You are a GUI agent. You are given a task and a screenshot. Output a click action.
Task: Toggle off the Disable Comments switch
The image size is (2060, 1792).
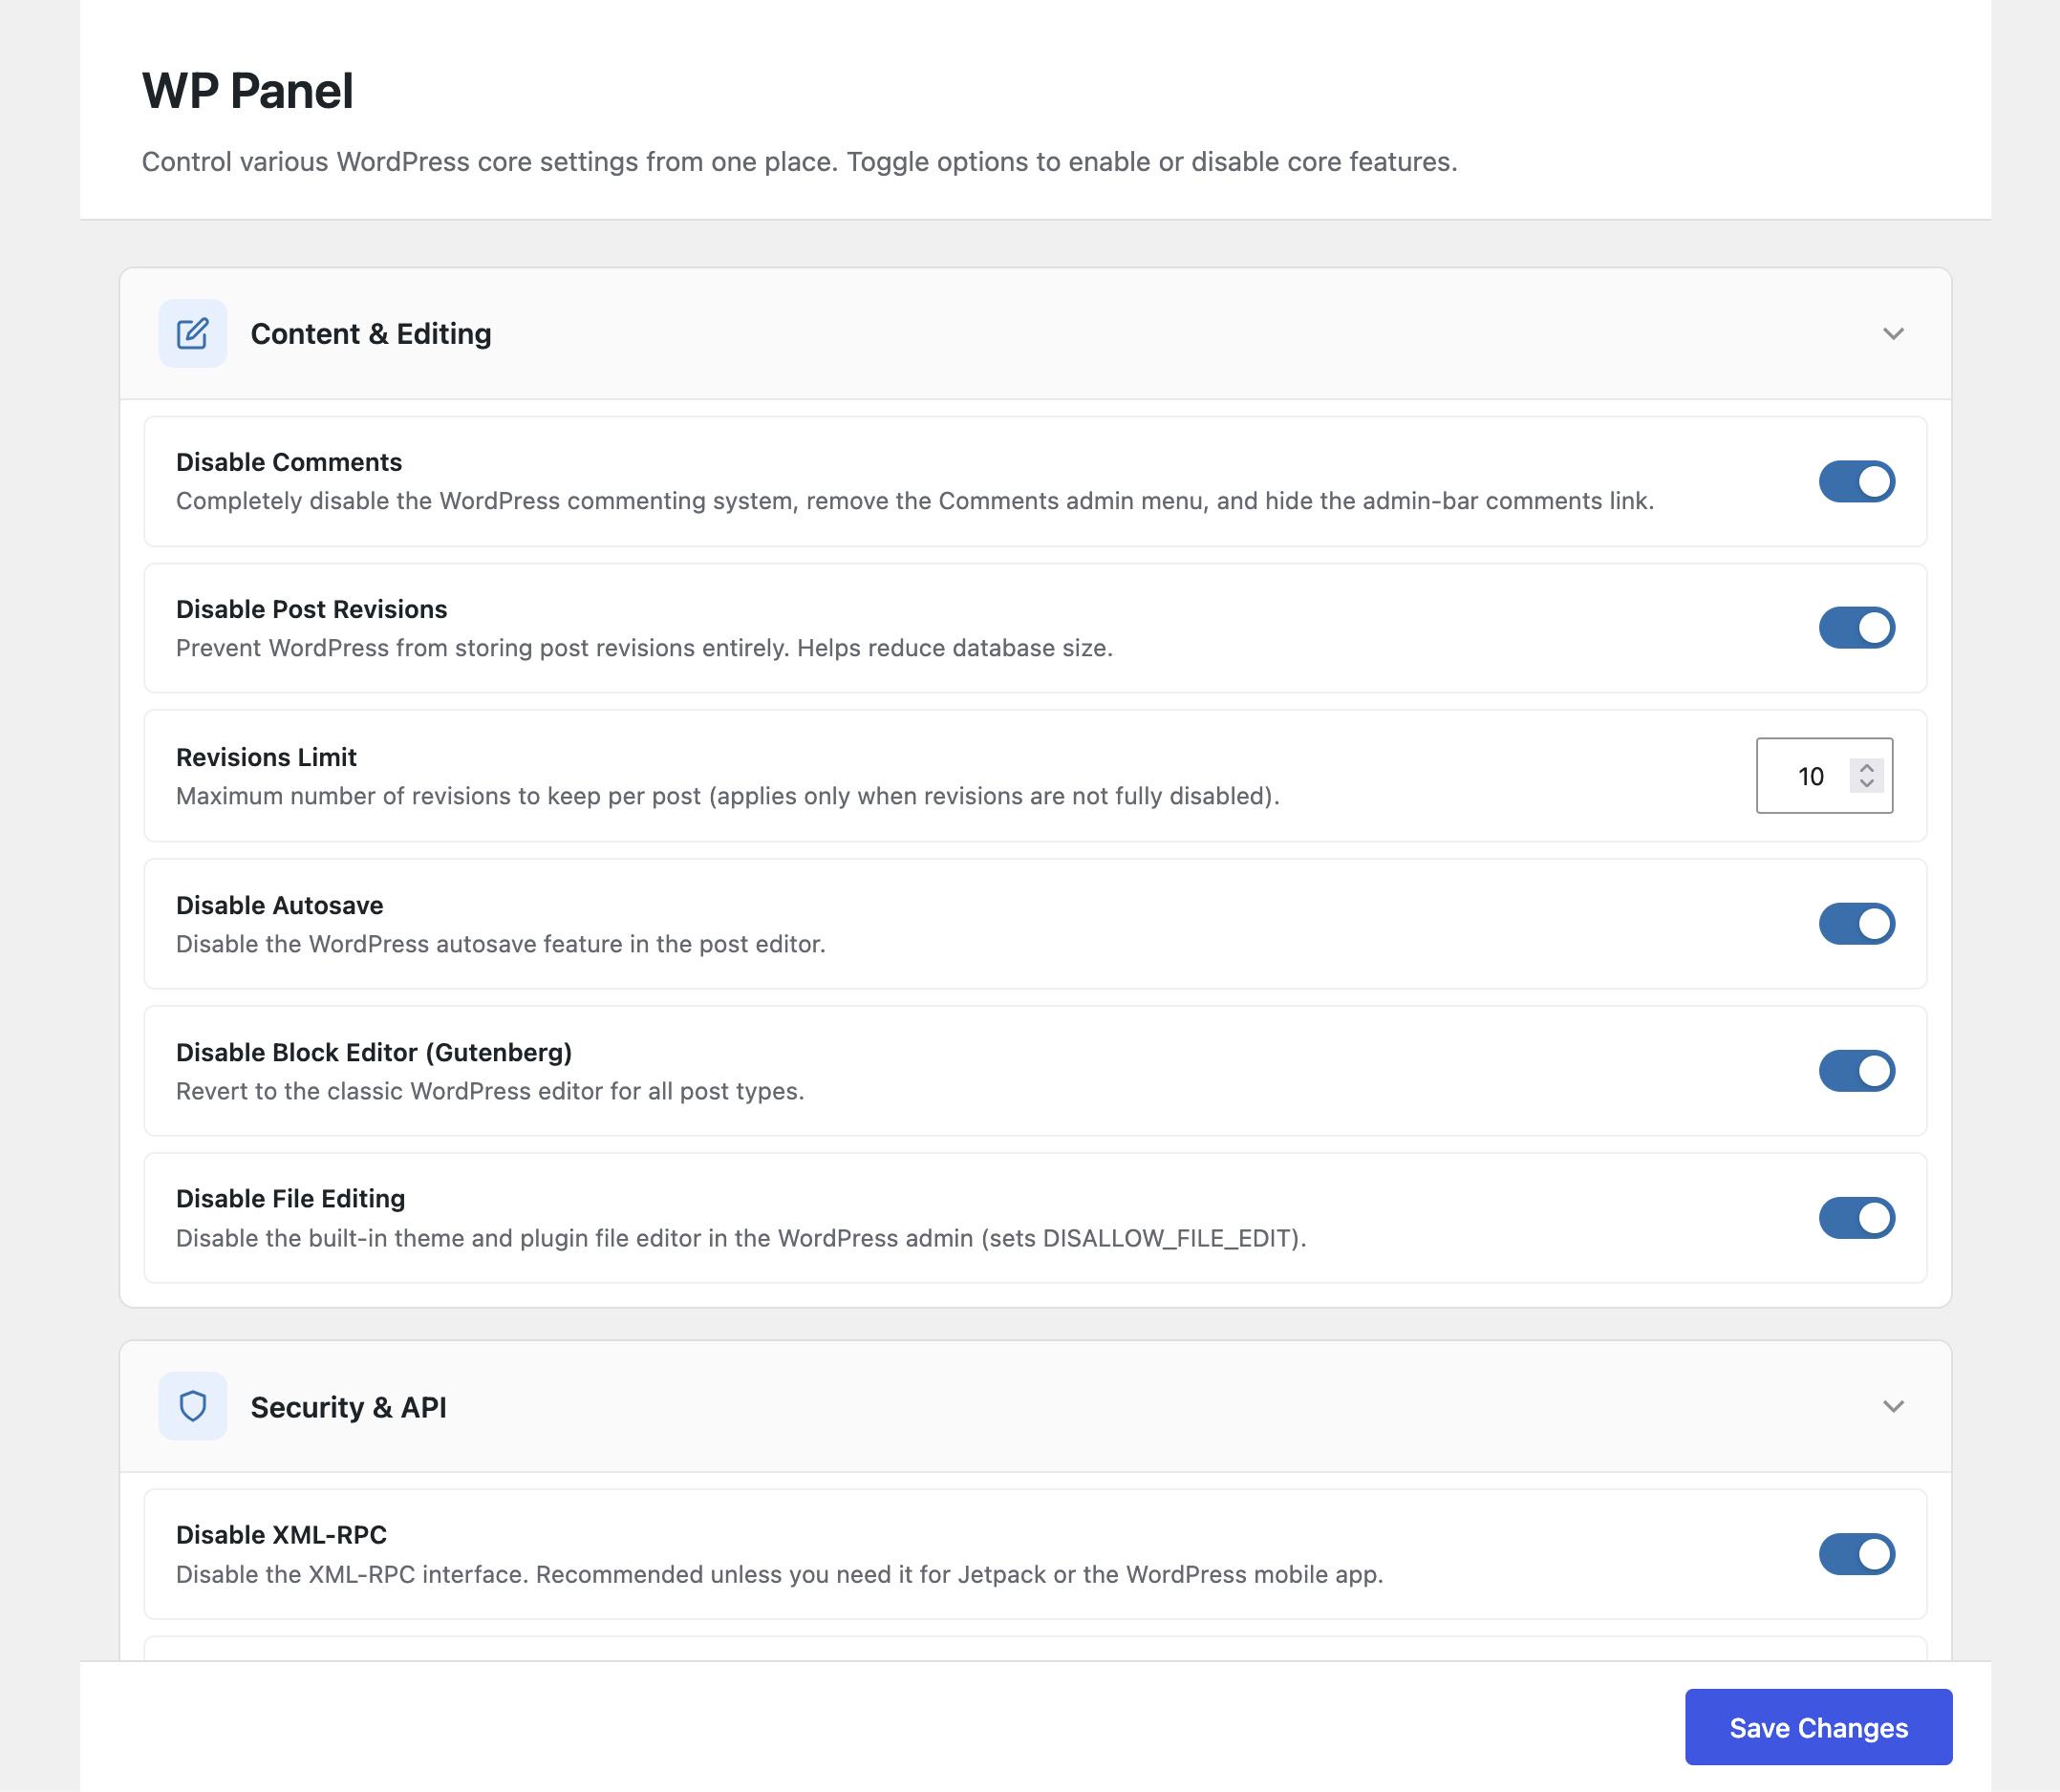click(1856, 481)
